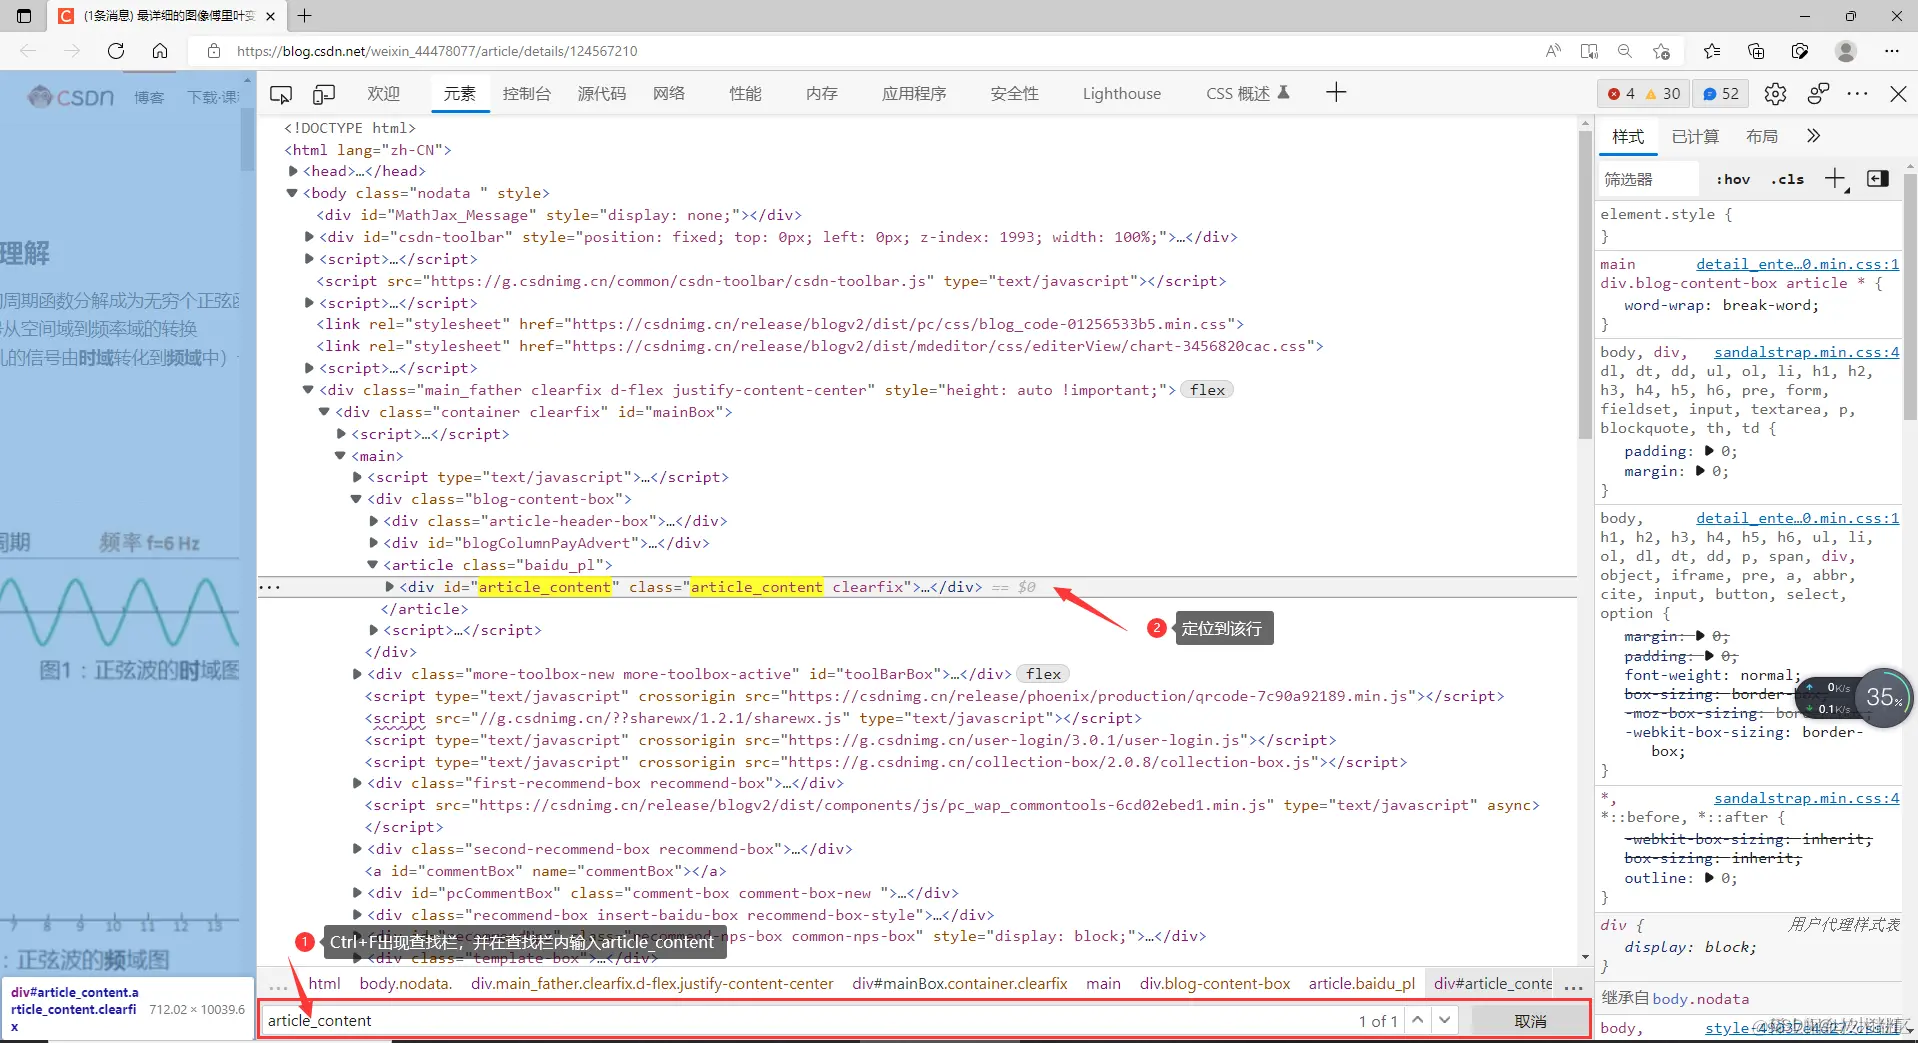Select body.nodata breadcrumb item
The width and height of the screenshot is (1918, 1043).
(x=405, y=984)
